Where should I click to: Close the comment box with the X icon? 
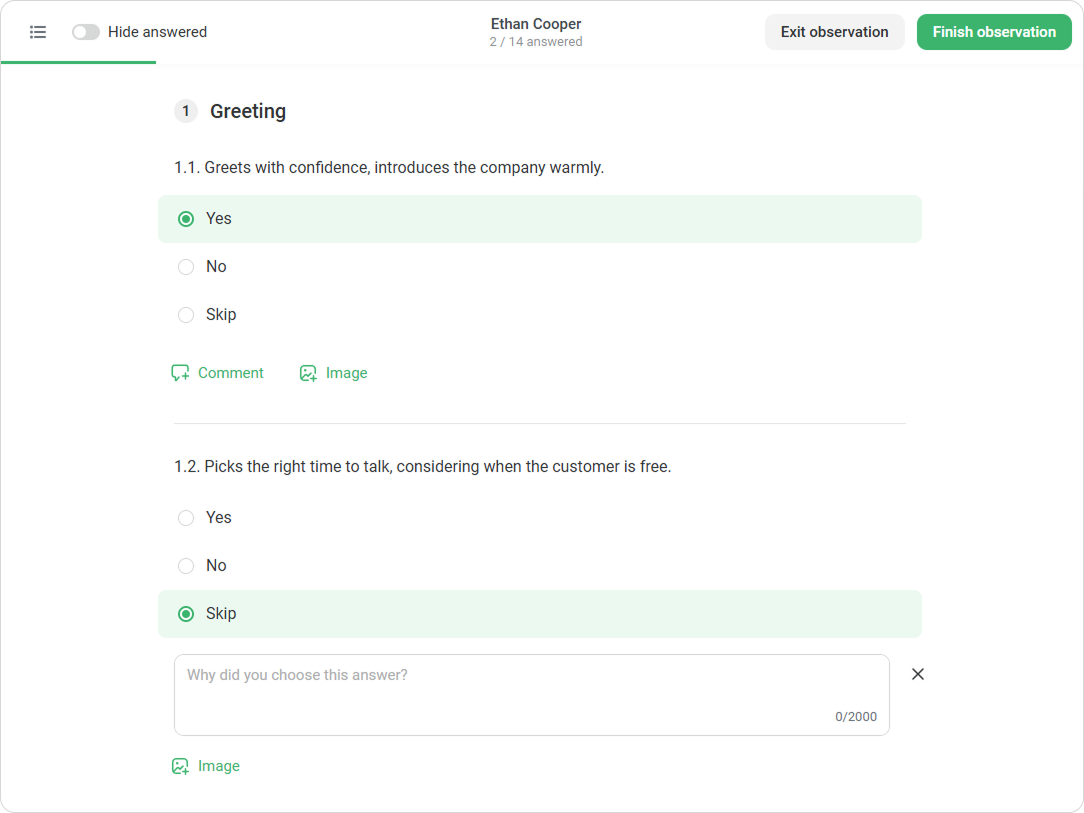pos(917,674)
